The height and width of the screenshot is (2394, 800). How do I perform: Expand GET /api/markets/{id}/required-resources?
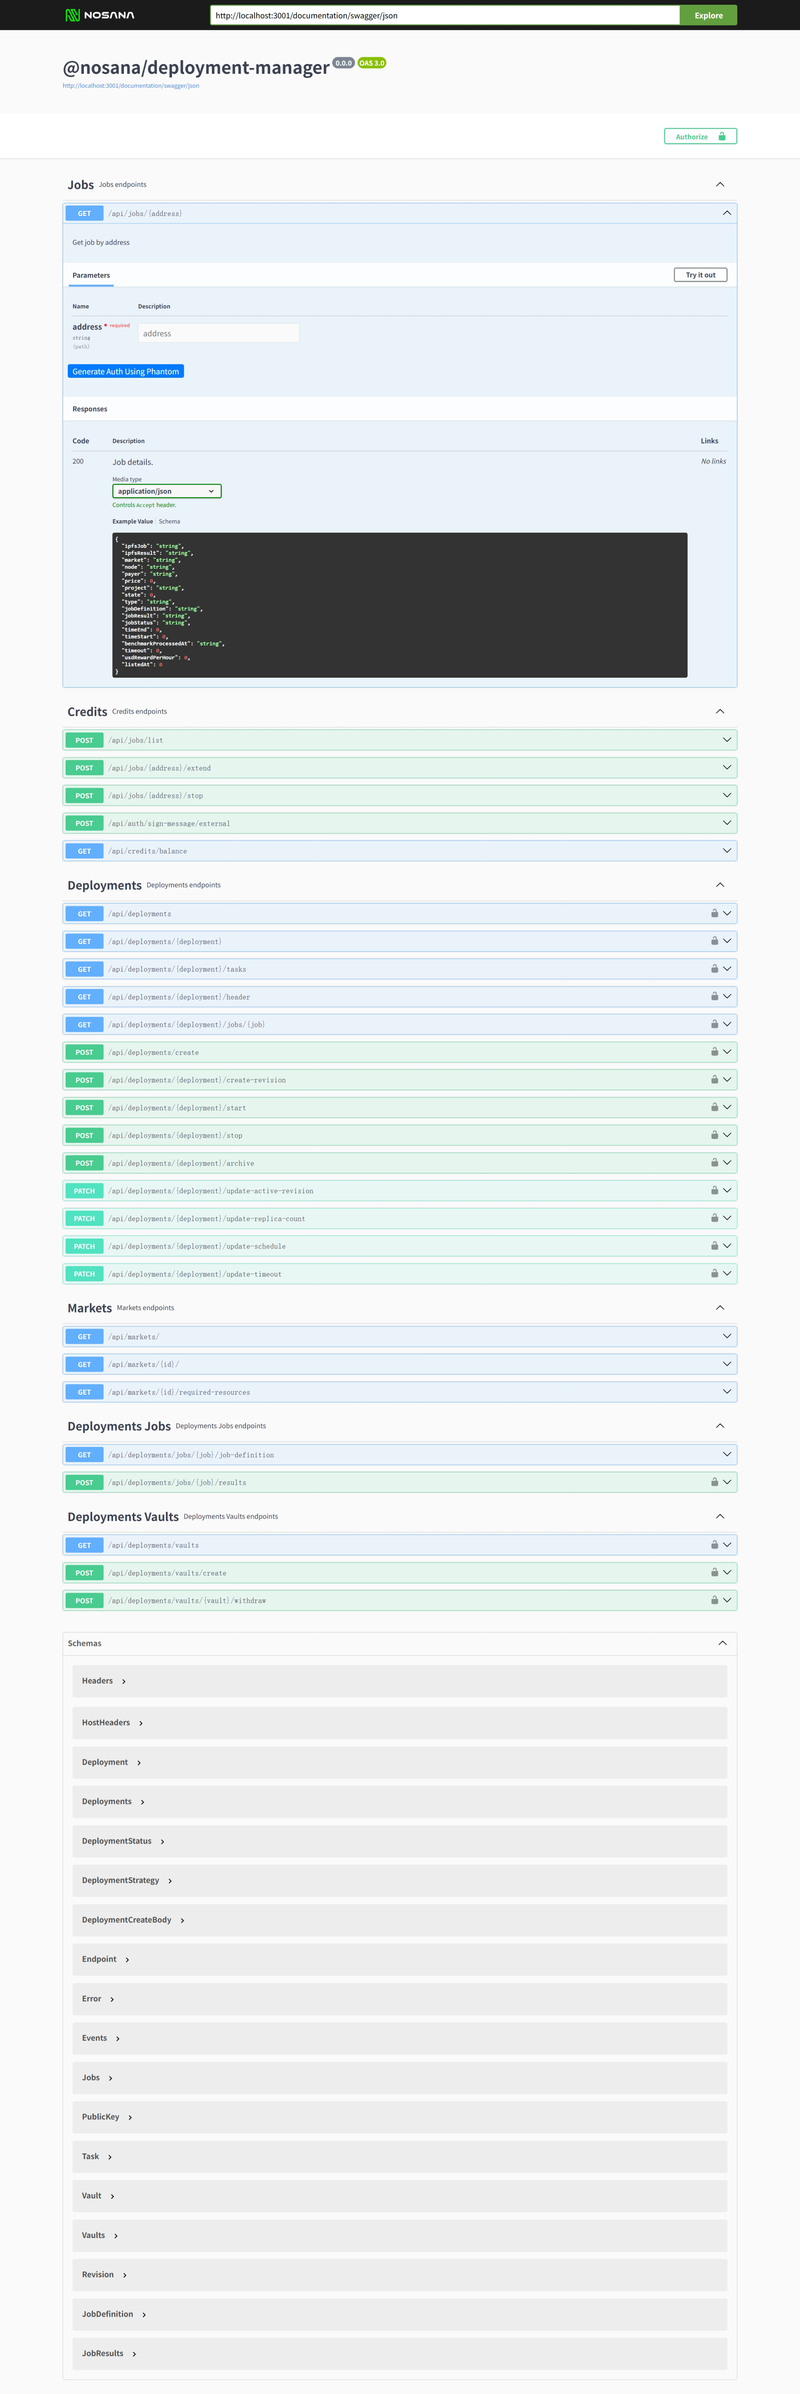tap(400, 1391)
